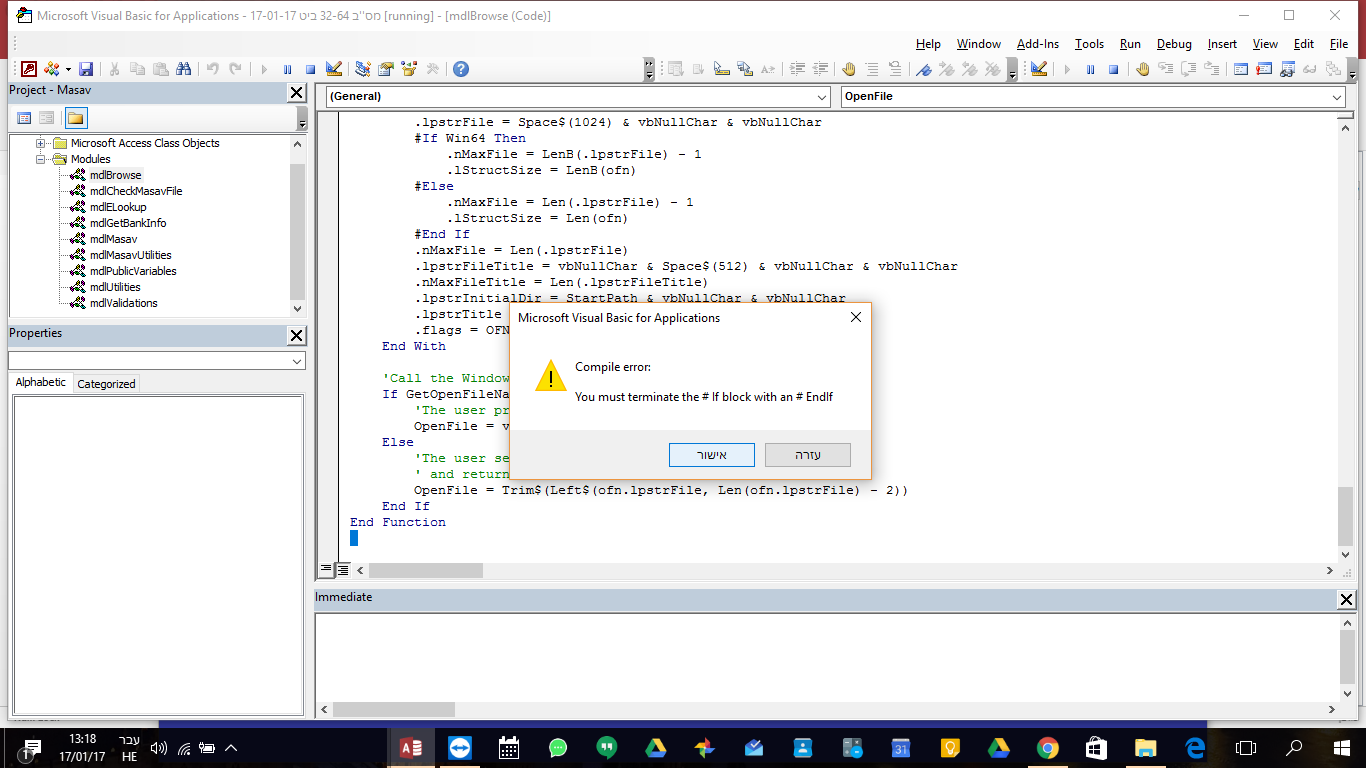Click the Toggle Breakpoint hand icon in Edit toolbar
The image size is (1366, 768).
tap(849, 69)
